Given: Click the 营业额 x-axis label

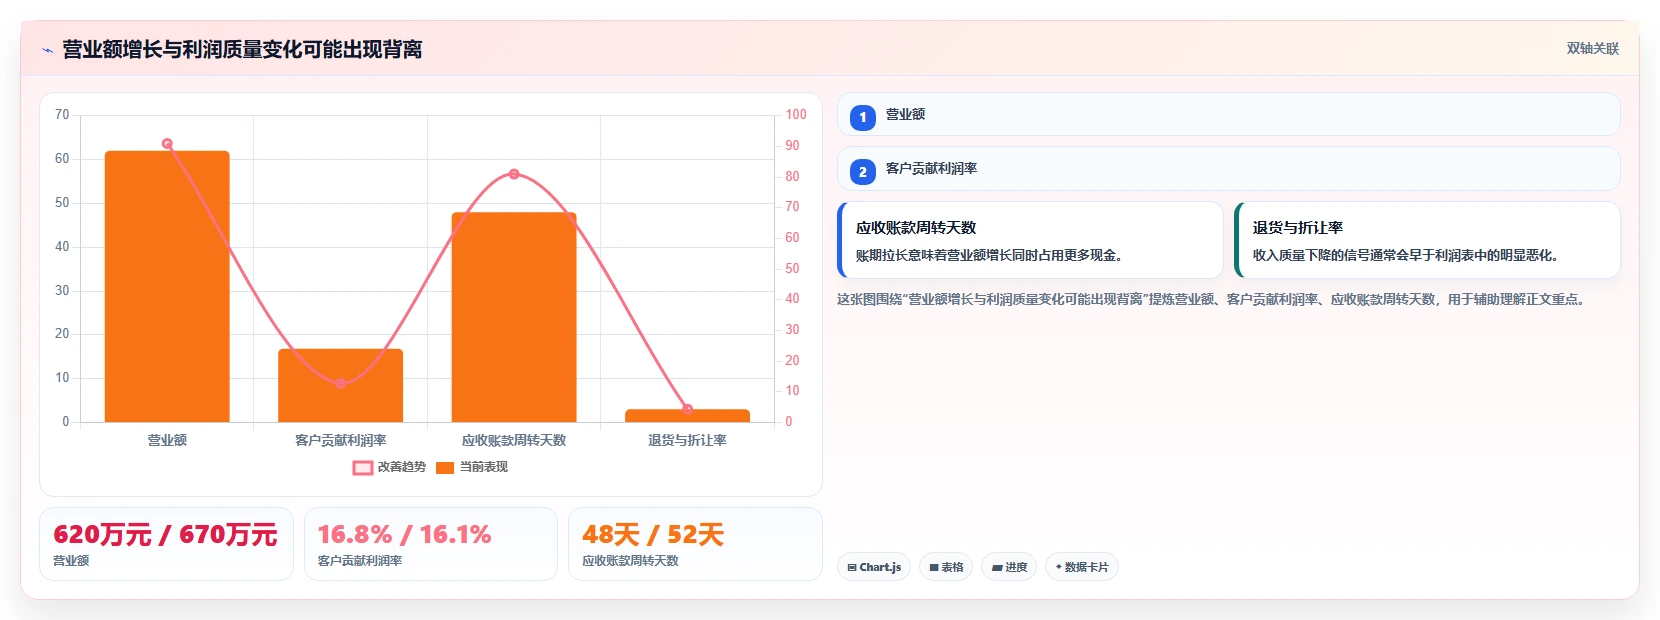Looking at the screenshot, I should coord(167,440).
